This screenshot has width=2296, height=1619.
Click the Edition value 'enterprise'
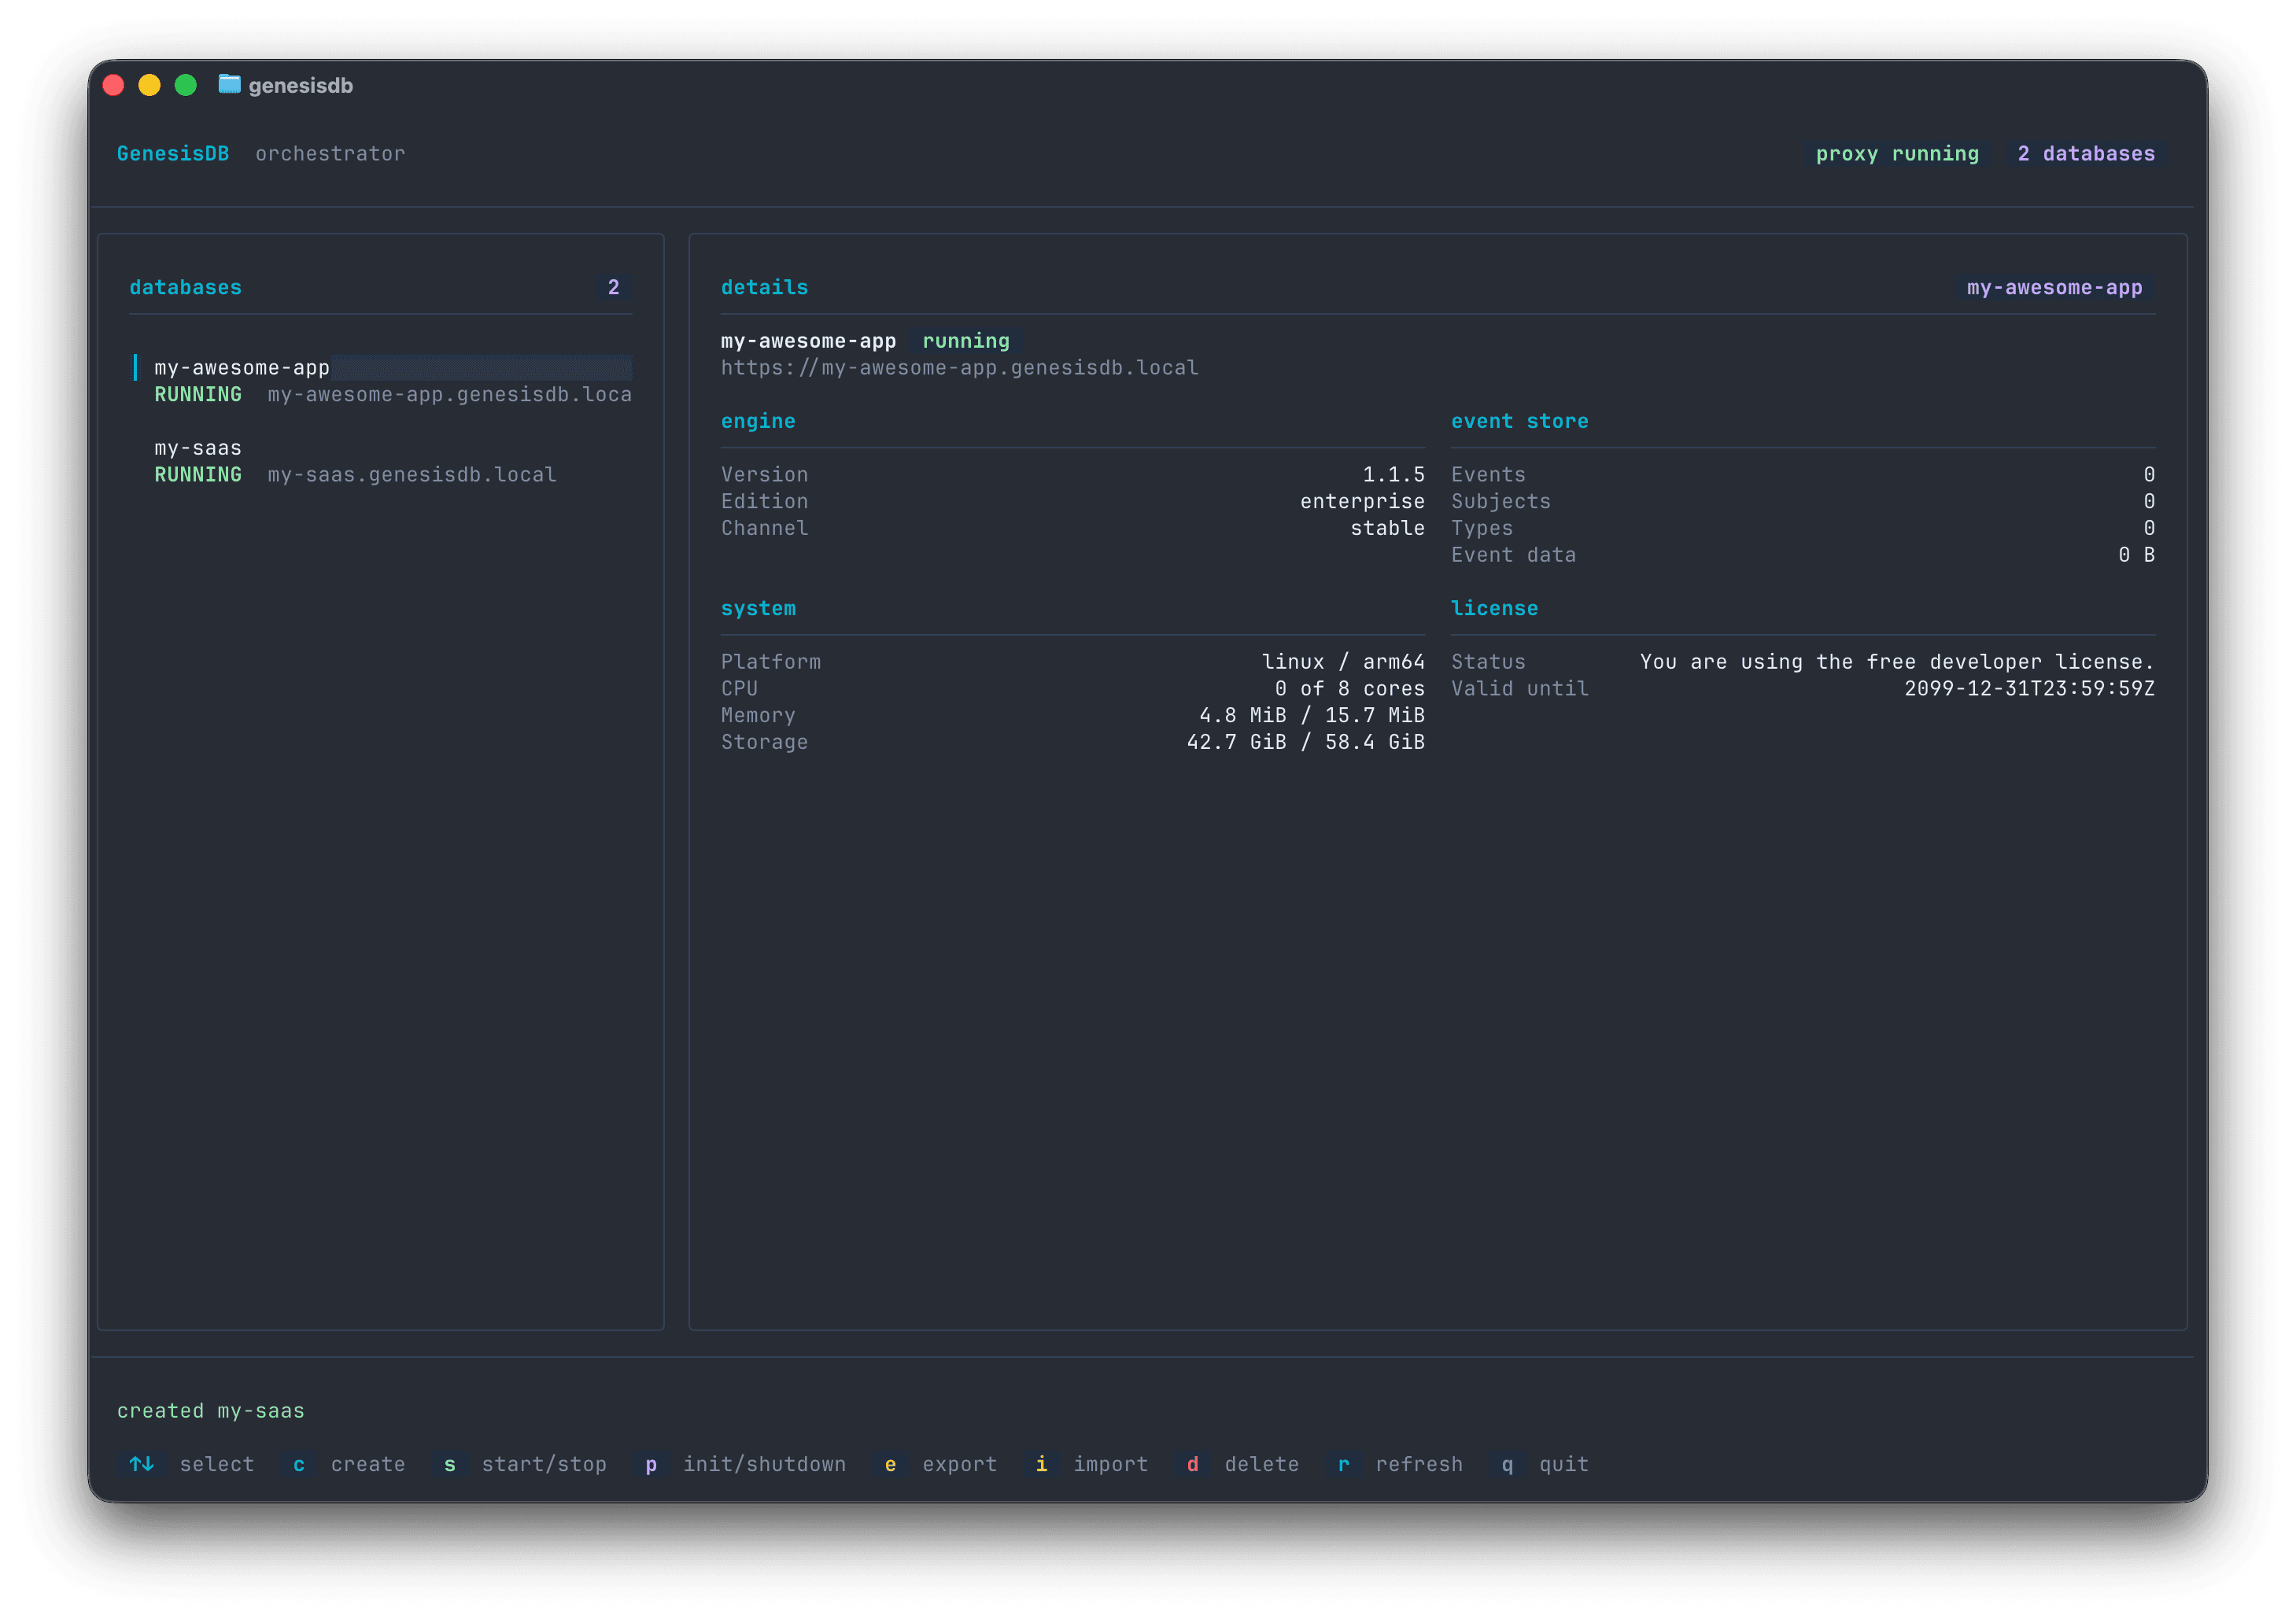(x=1362, y=501)
